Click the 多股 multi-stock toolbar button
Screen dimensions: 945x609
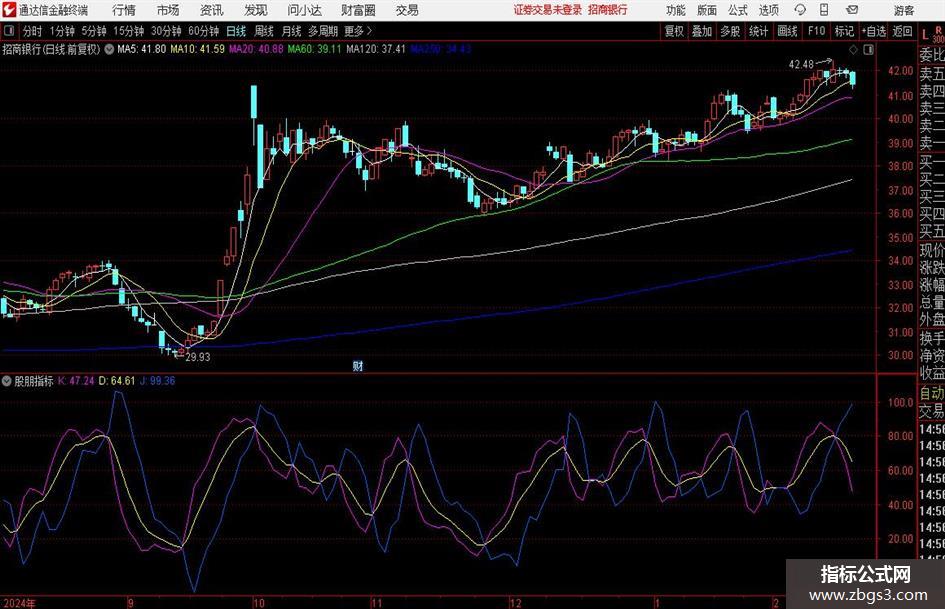pyautogui.click(x=730, y=31)
